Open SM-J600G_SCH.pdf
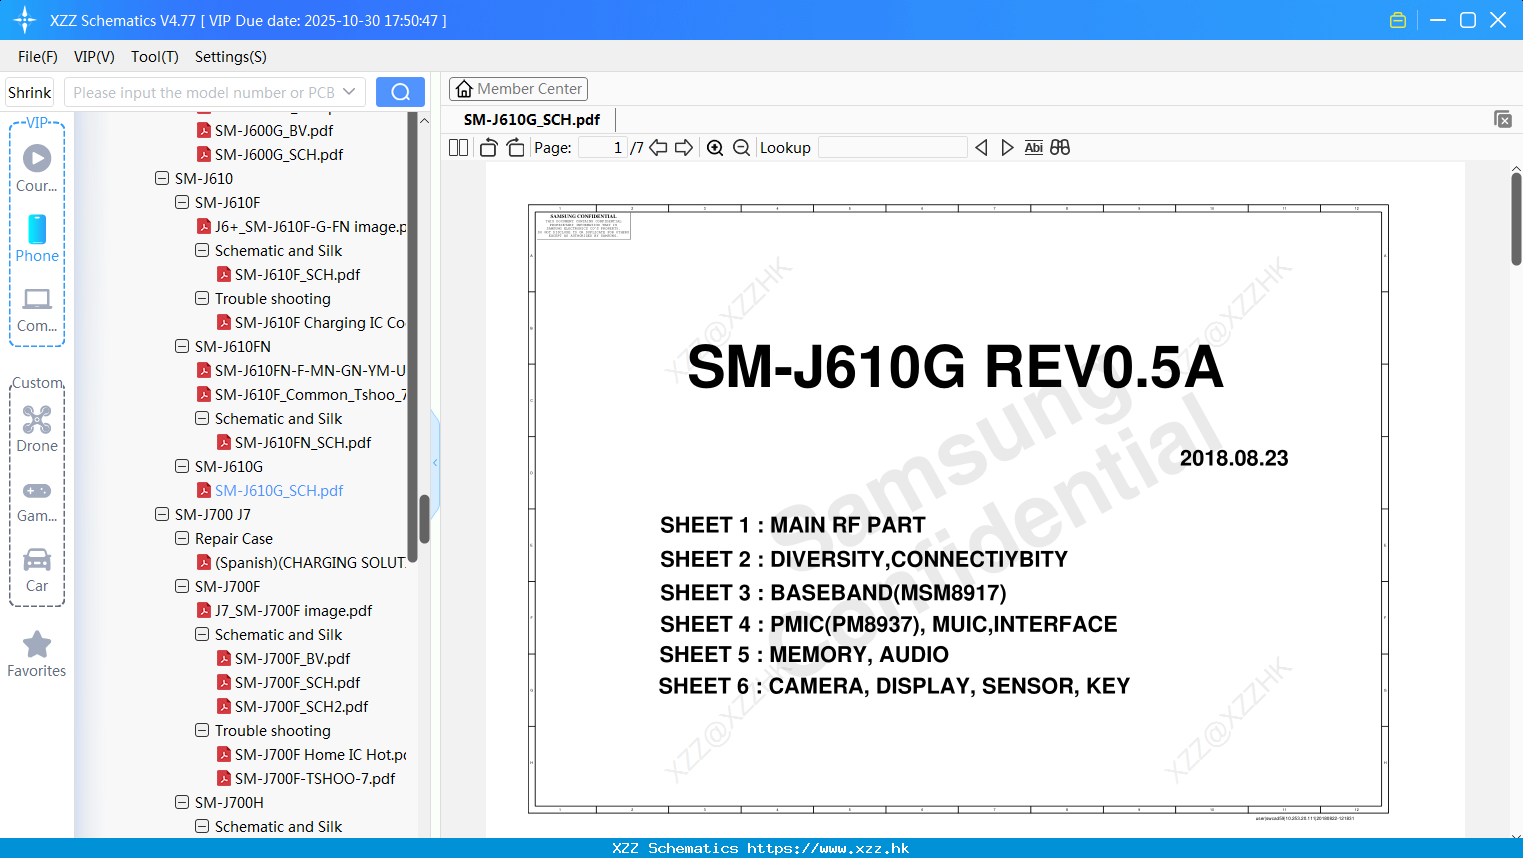Image resolution: width=1523 pixels, height=858 pixels. [x=279, y=154]
